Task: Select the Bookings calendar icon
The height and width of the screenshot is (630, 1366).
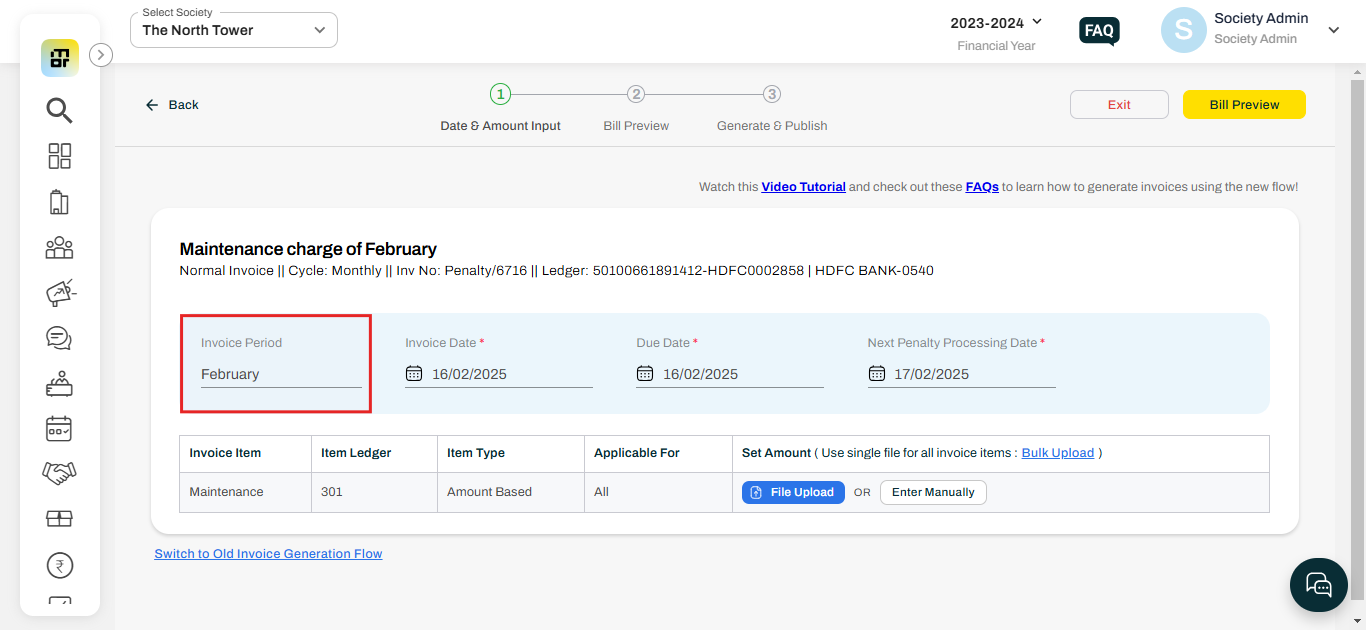Action: pyautogui.click(x=59, y=428)
